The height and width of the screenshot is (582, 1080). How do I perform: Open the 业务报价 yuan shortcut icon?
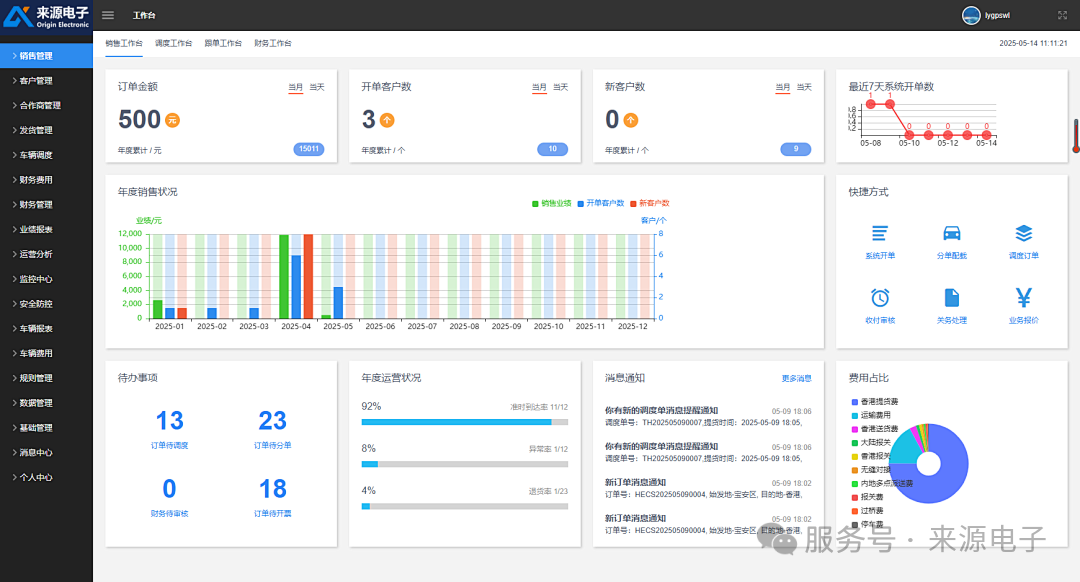point(1024,298)
